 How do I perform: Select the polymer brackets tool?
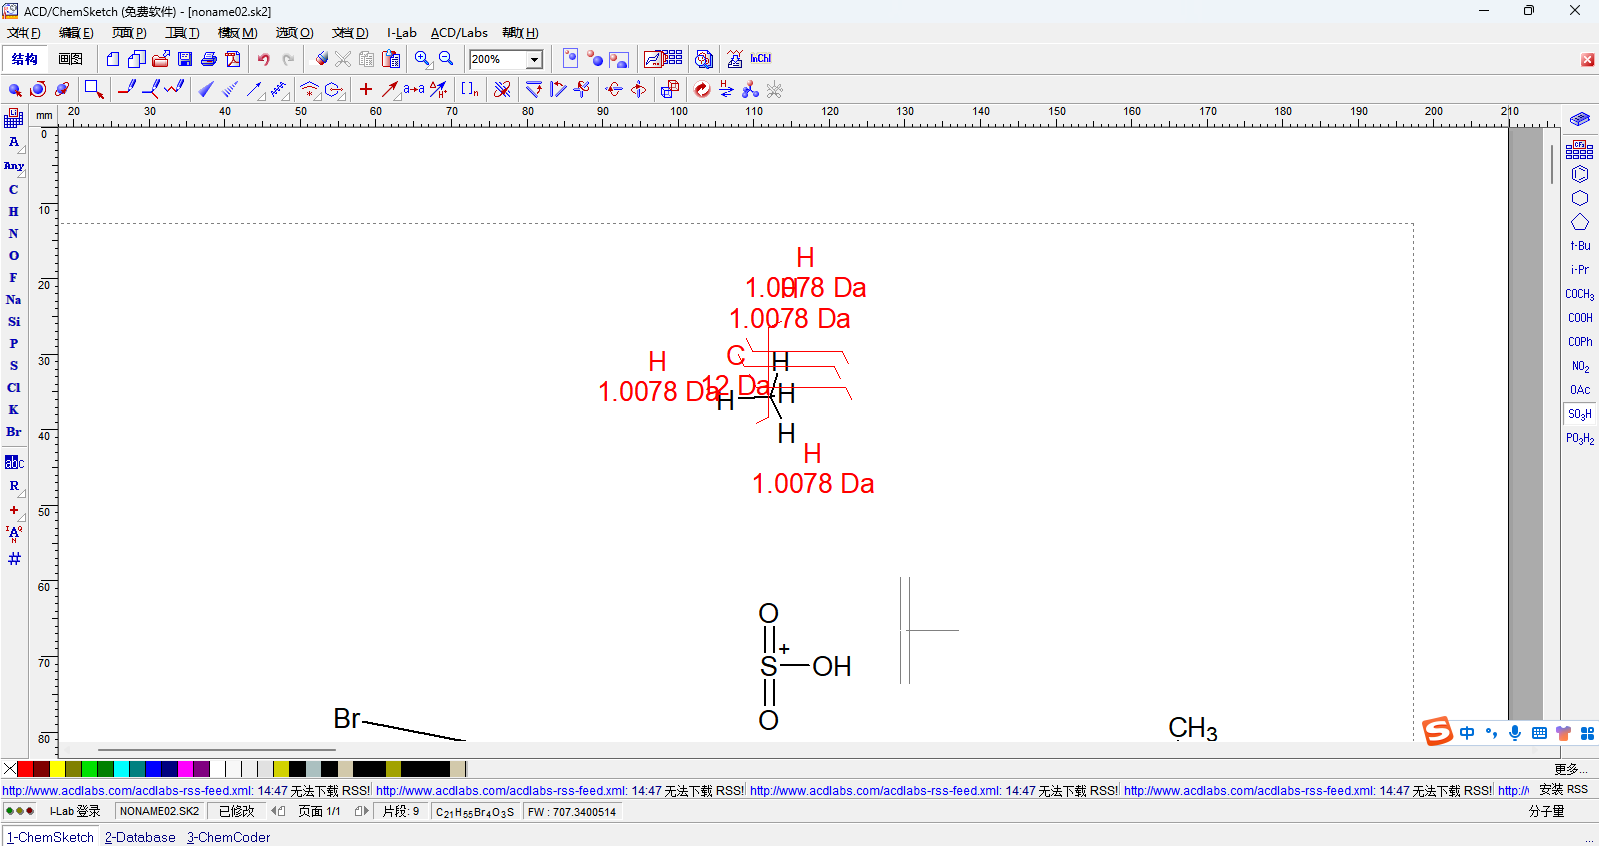pos(470,89)
